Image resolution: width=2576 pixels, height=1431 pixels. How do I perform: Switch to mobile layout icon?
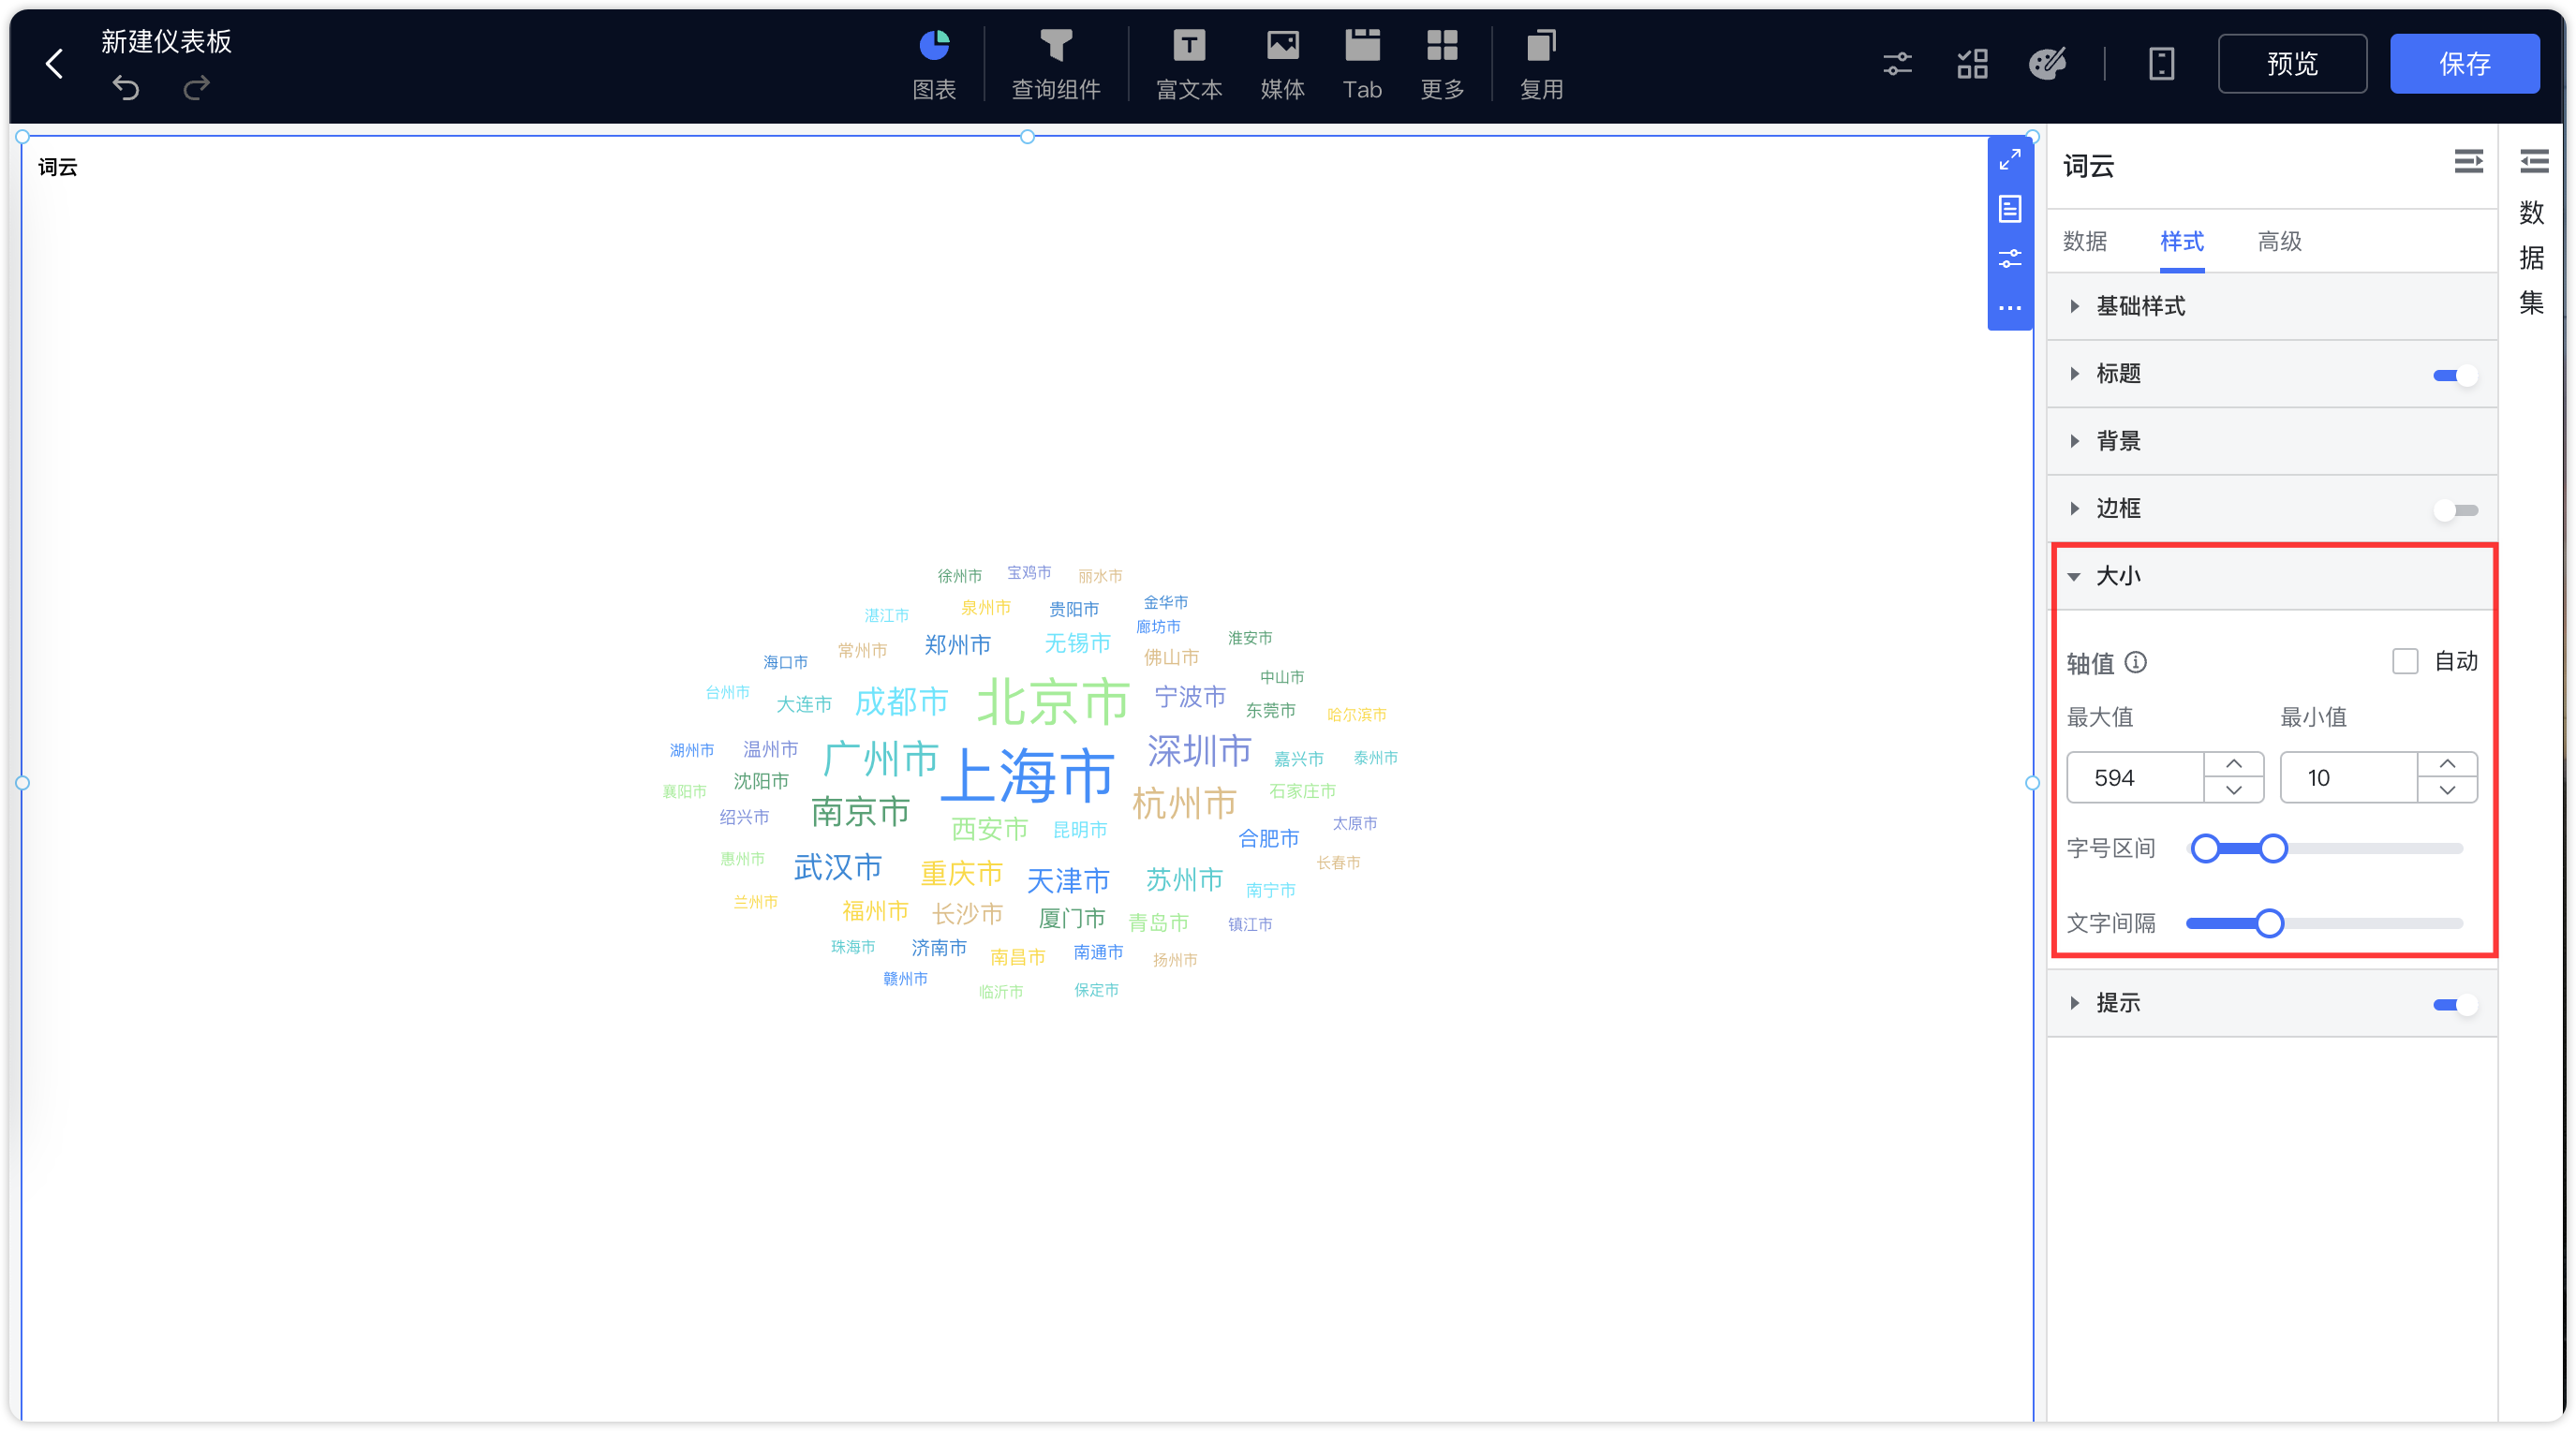point(2161,64)
